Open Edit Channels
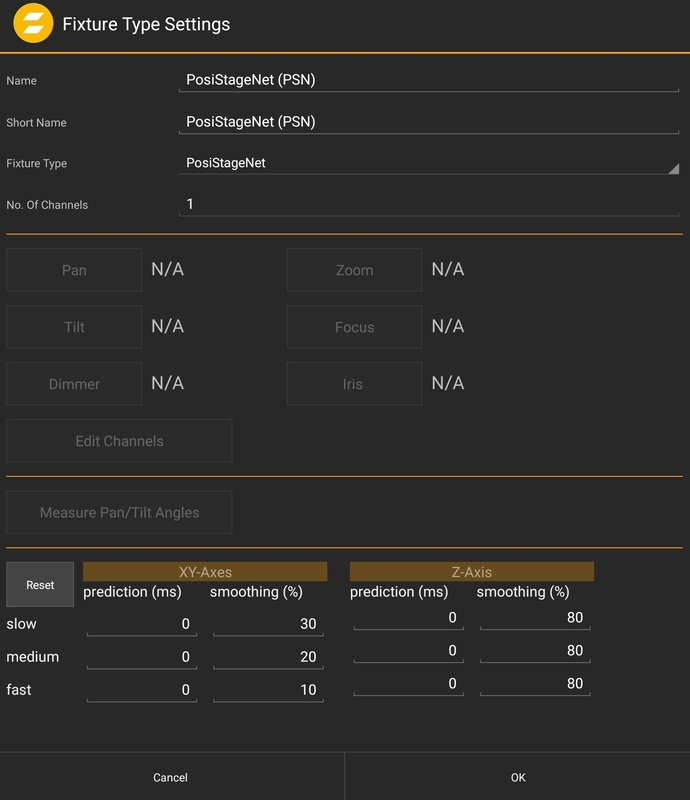690x800 pixels. (119, 441)
